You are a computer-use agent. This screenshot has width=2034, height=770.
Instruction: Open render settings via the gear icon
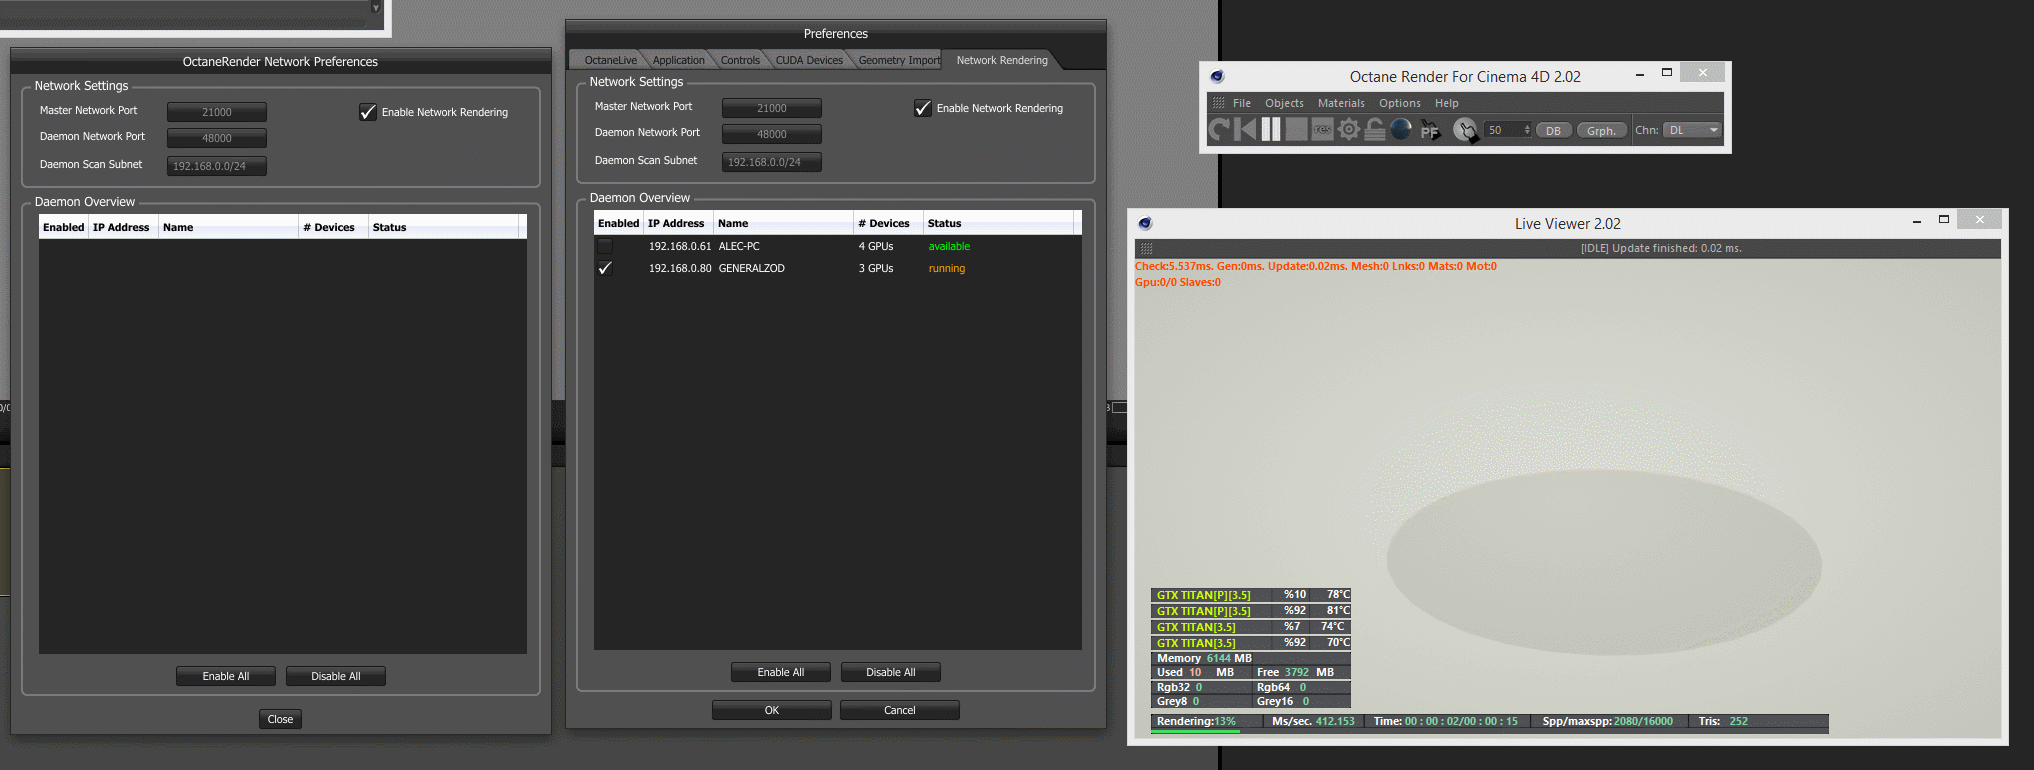[1349, 129]
